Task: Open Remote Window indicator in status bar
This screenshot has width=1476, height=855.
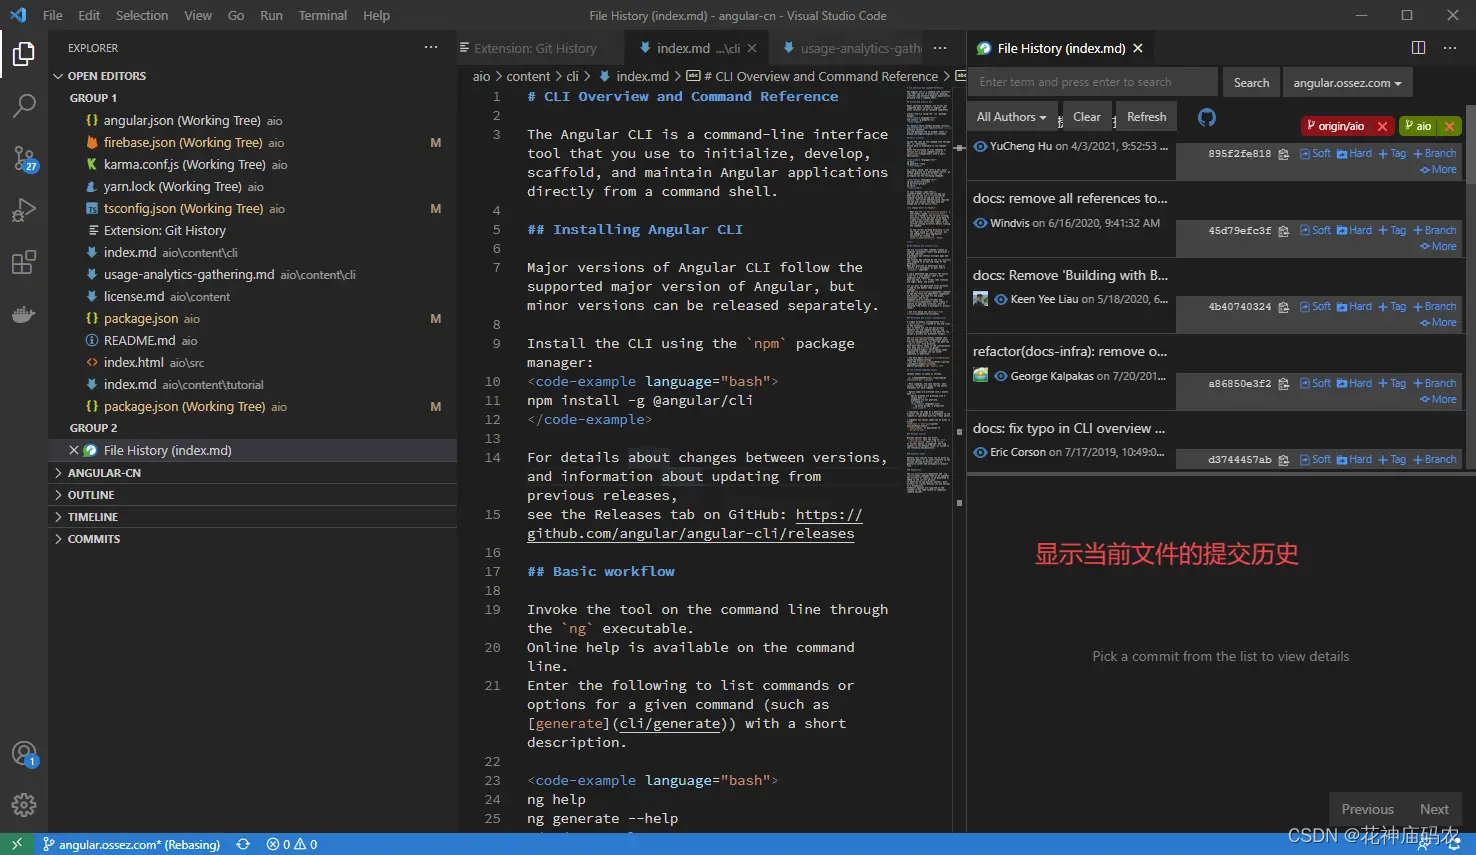Action: point(17,844)
